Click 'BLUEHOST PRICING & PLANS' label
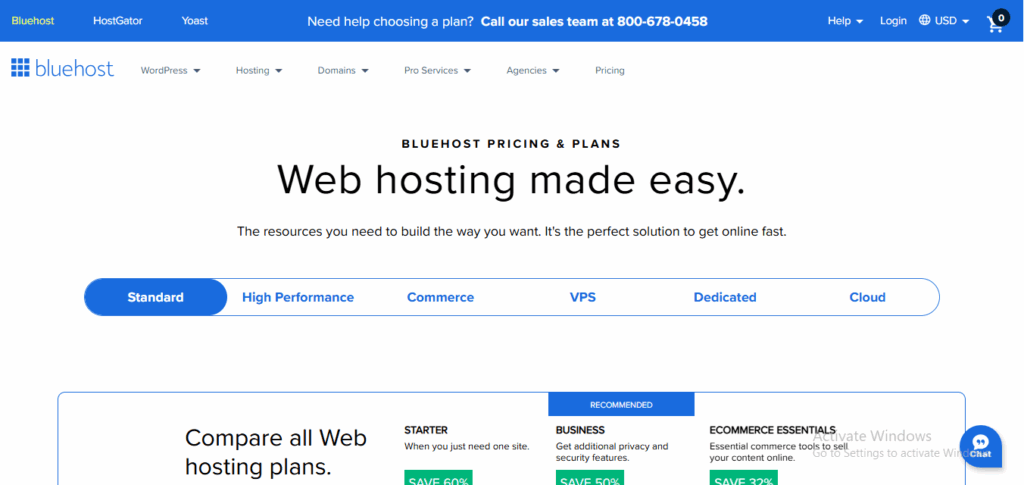The image size is (1024, 485). pos(511,144)
